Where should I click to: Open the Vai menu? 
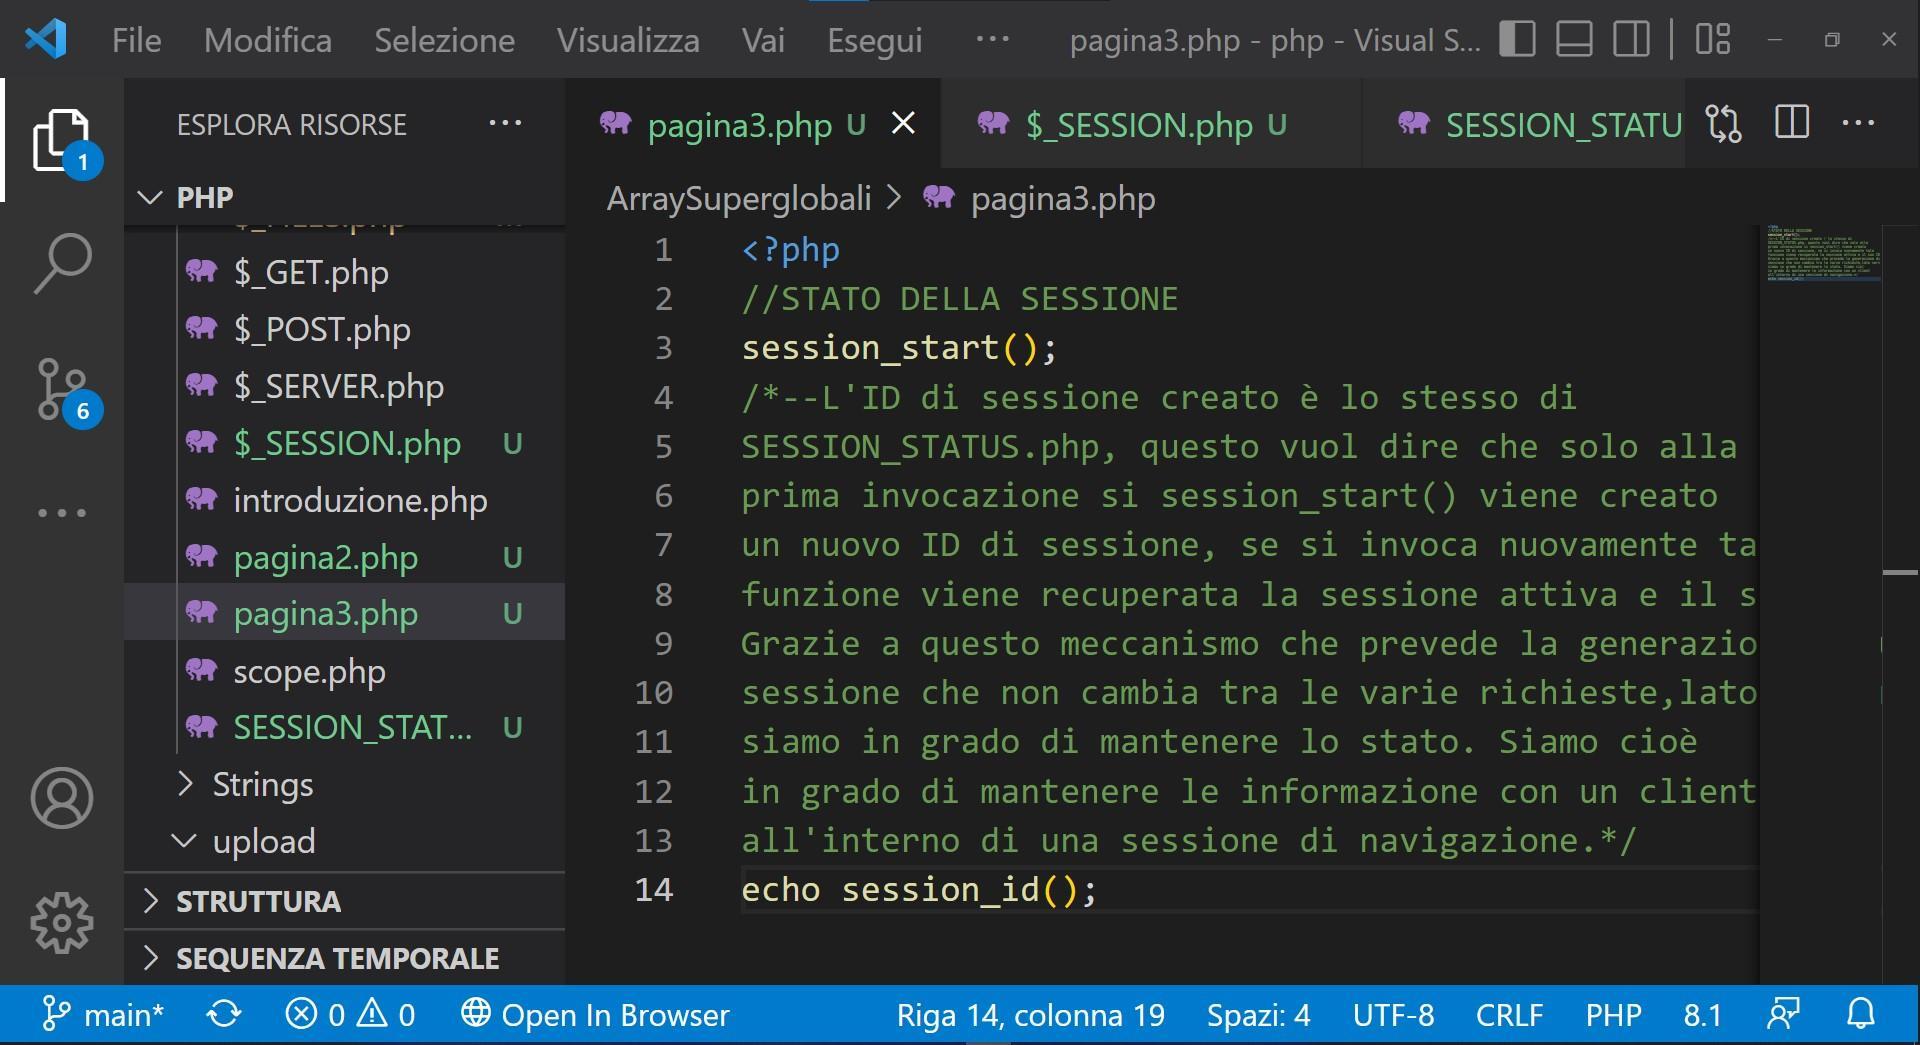tap(763, 40)
